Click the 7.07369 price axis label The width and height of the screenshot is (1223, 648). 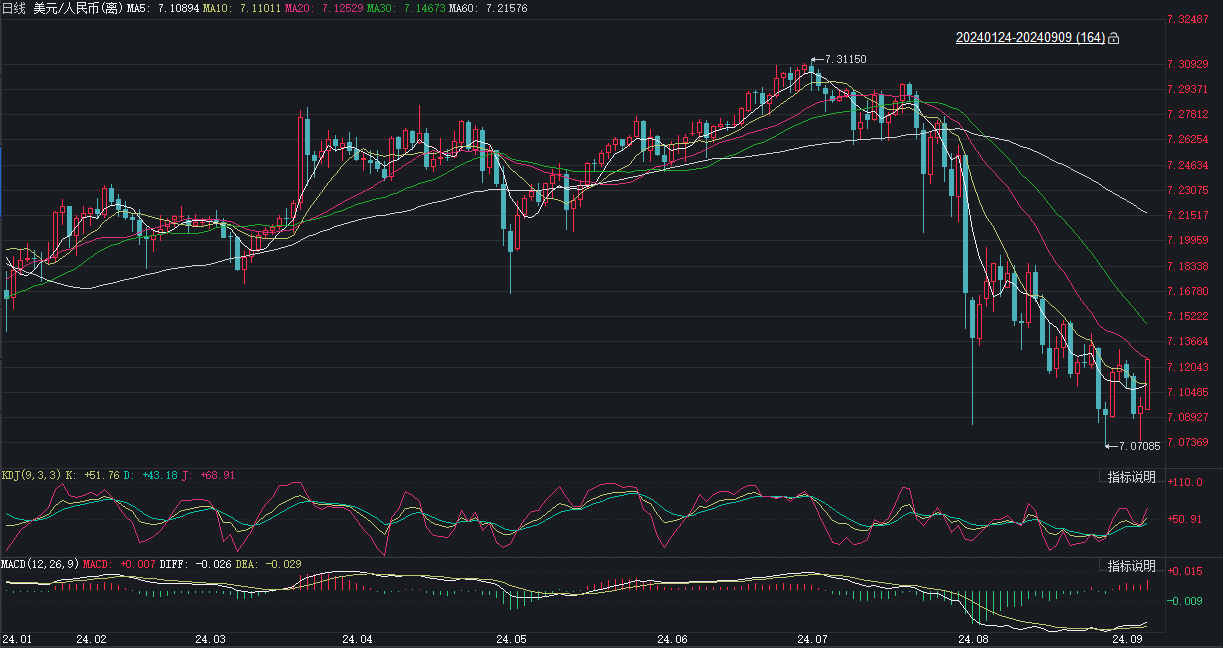pos(1188,442)
